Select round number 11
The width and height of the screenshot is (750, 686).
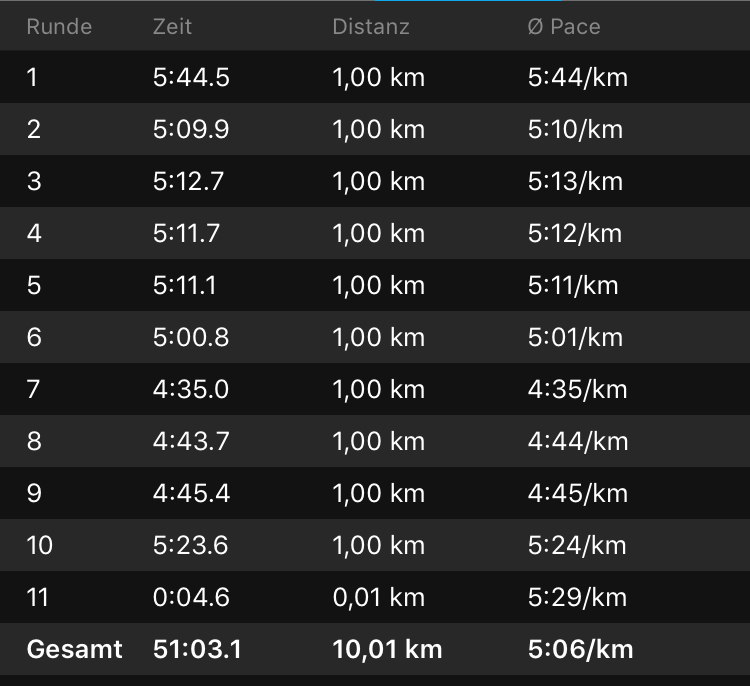[38, 598]
